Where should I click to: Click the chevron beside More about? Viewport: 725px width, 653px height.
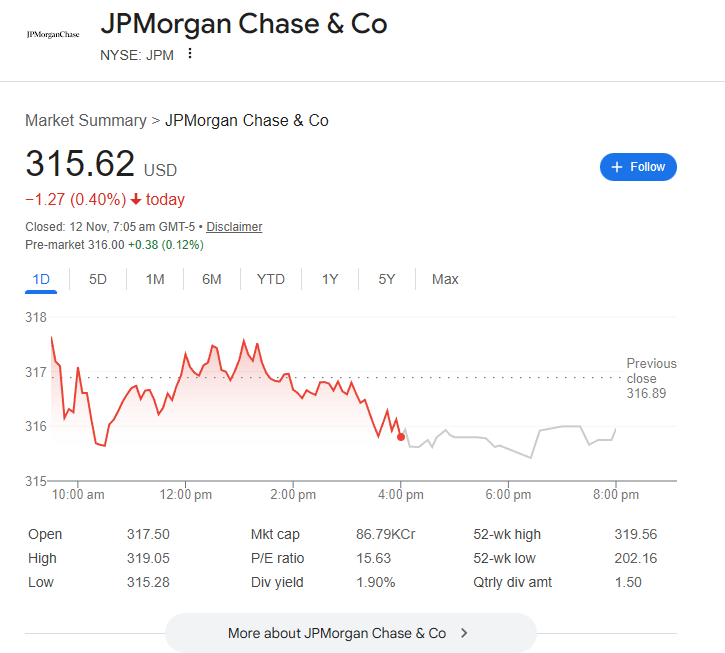pos(464,633)
